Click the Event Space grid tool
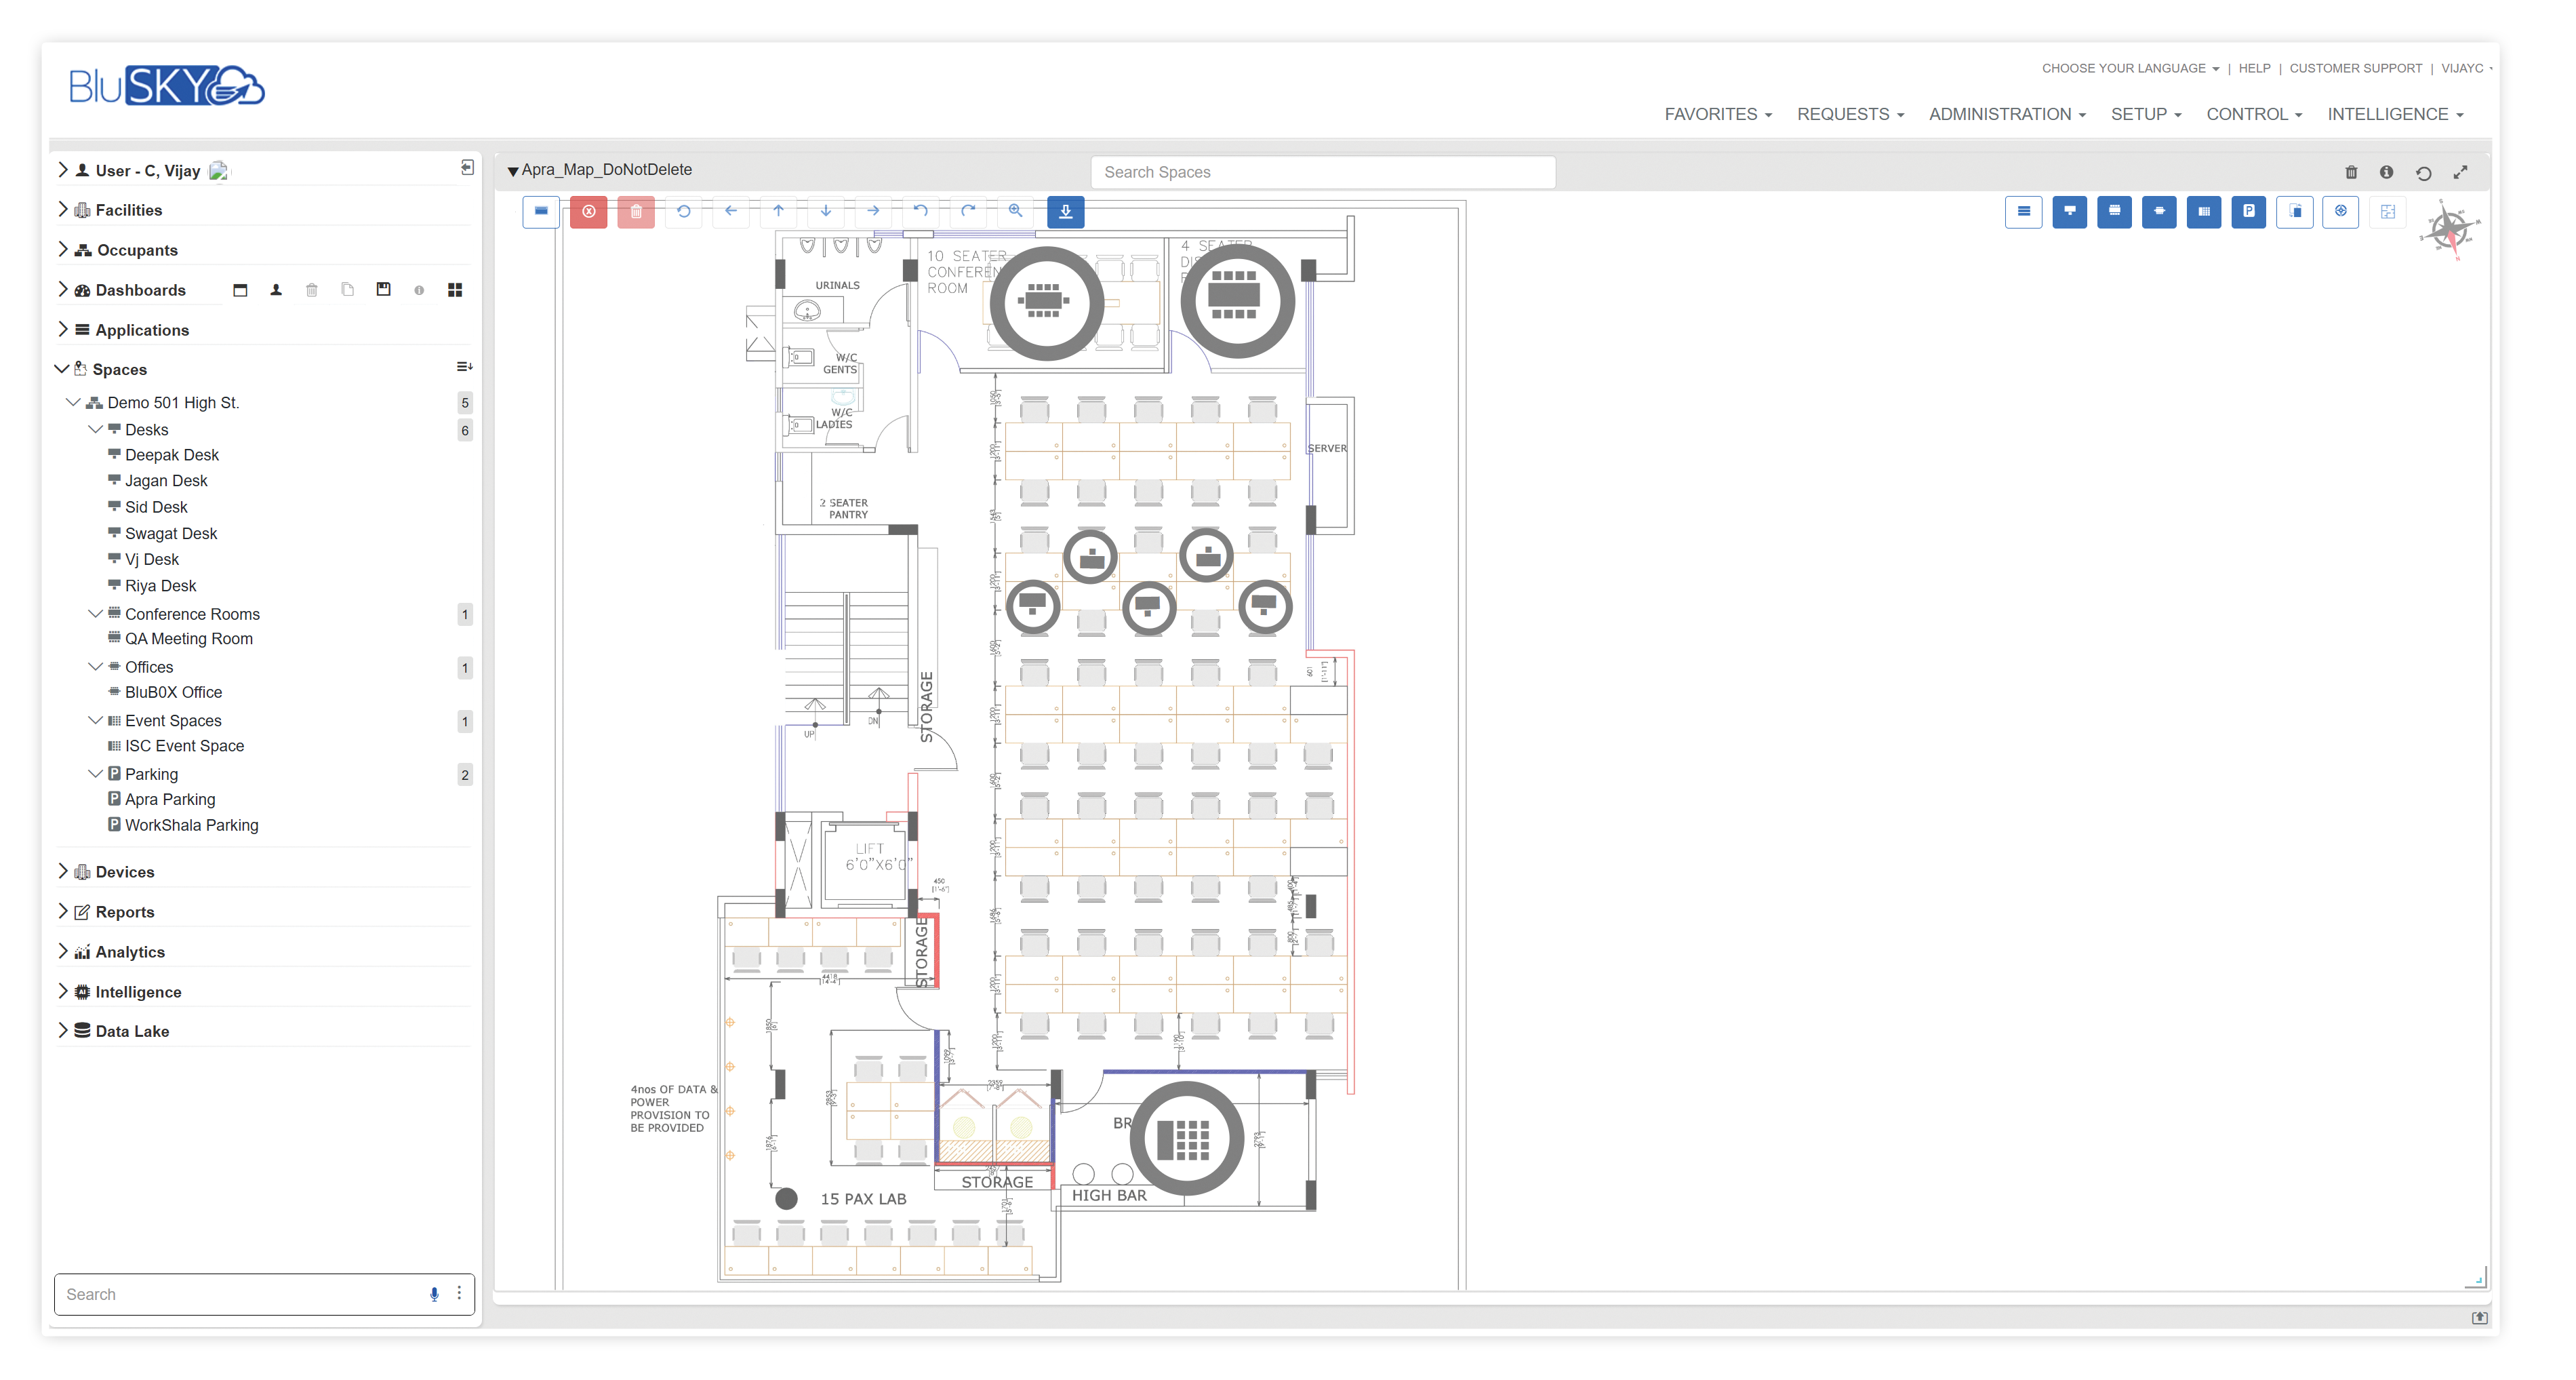2576x1380 pixels. coord(2204,211)
